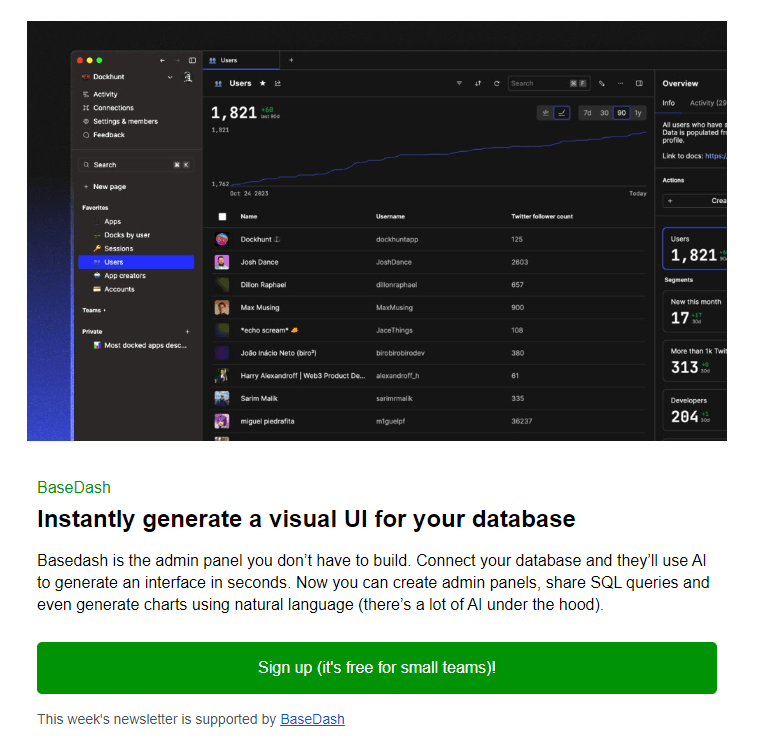
Task: Select App creators in Favorites
Action: (125, 276)
